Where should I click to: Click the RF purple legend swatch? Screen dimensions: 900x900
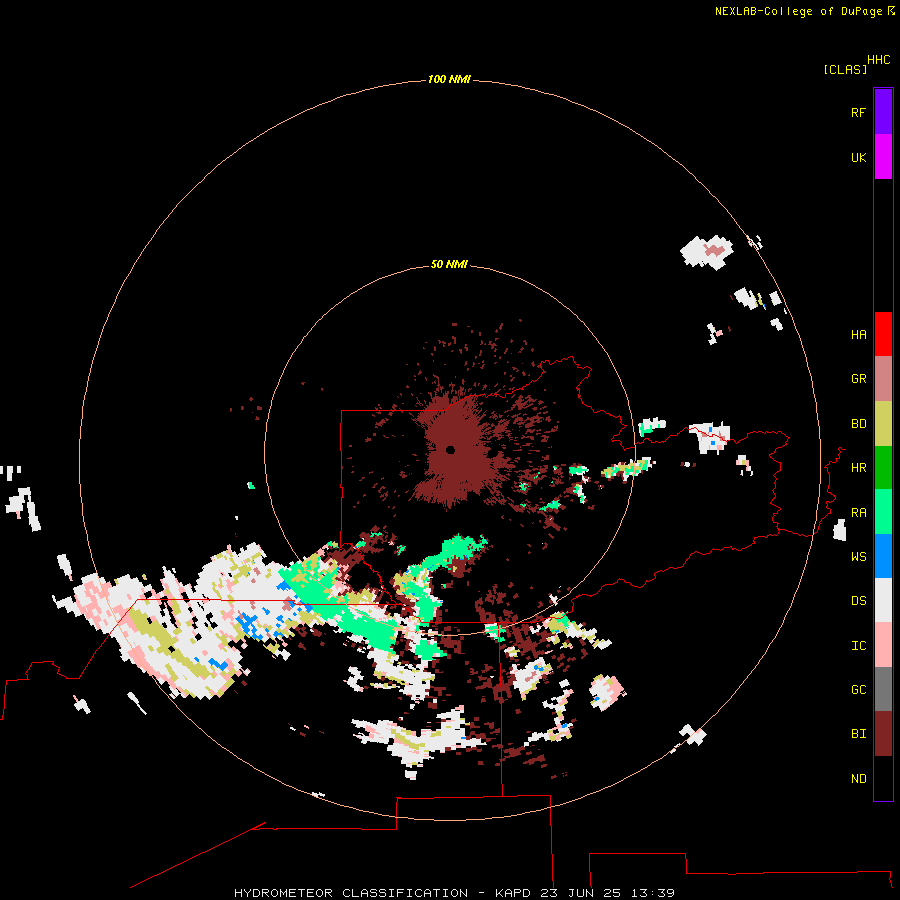883,112
